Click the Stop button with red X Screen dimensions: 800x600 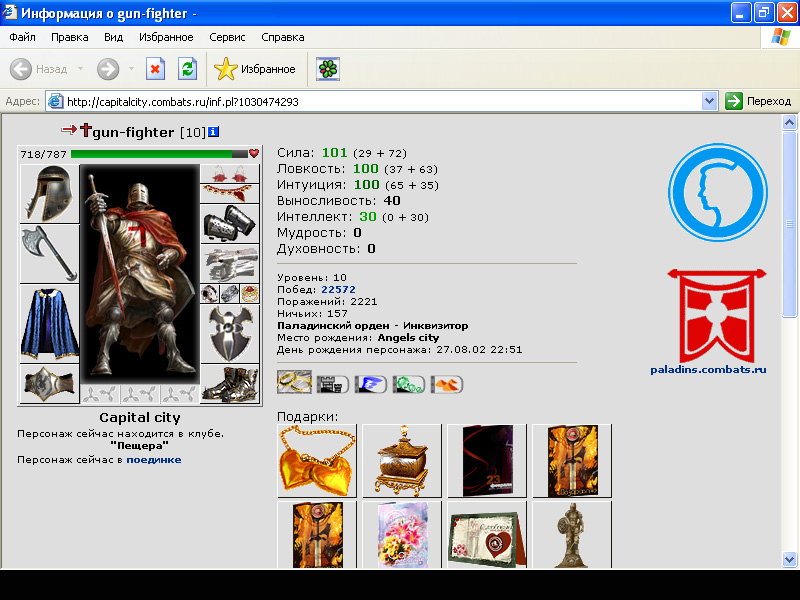pyautogui.click(x=155, y=69)
